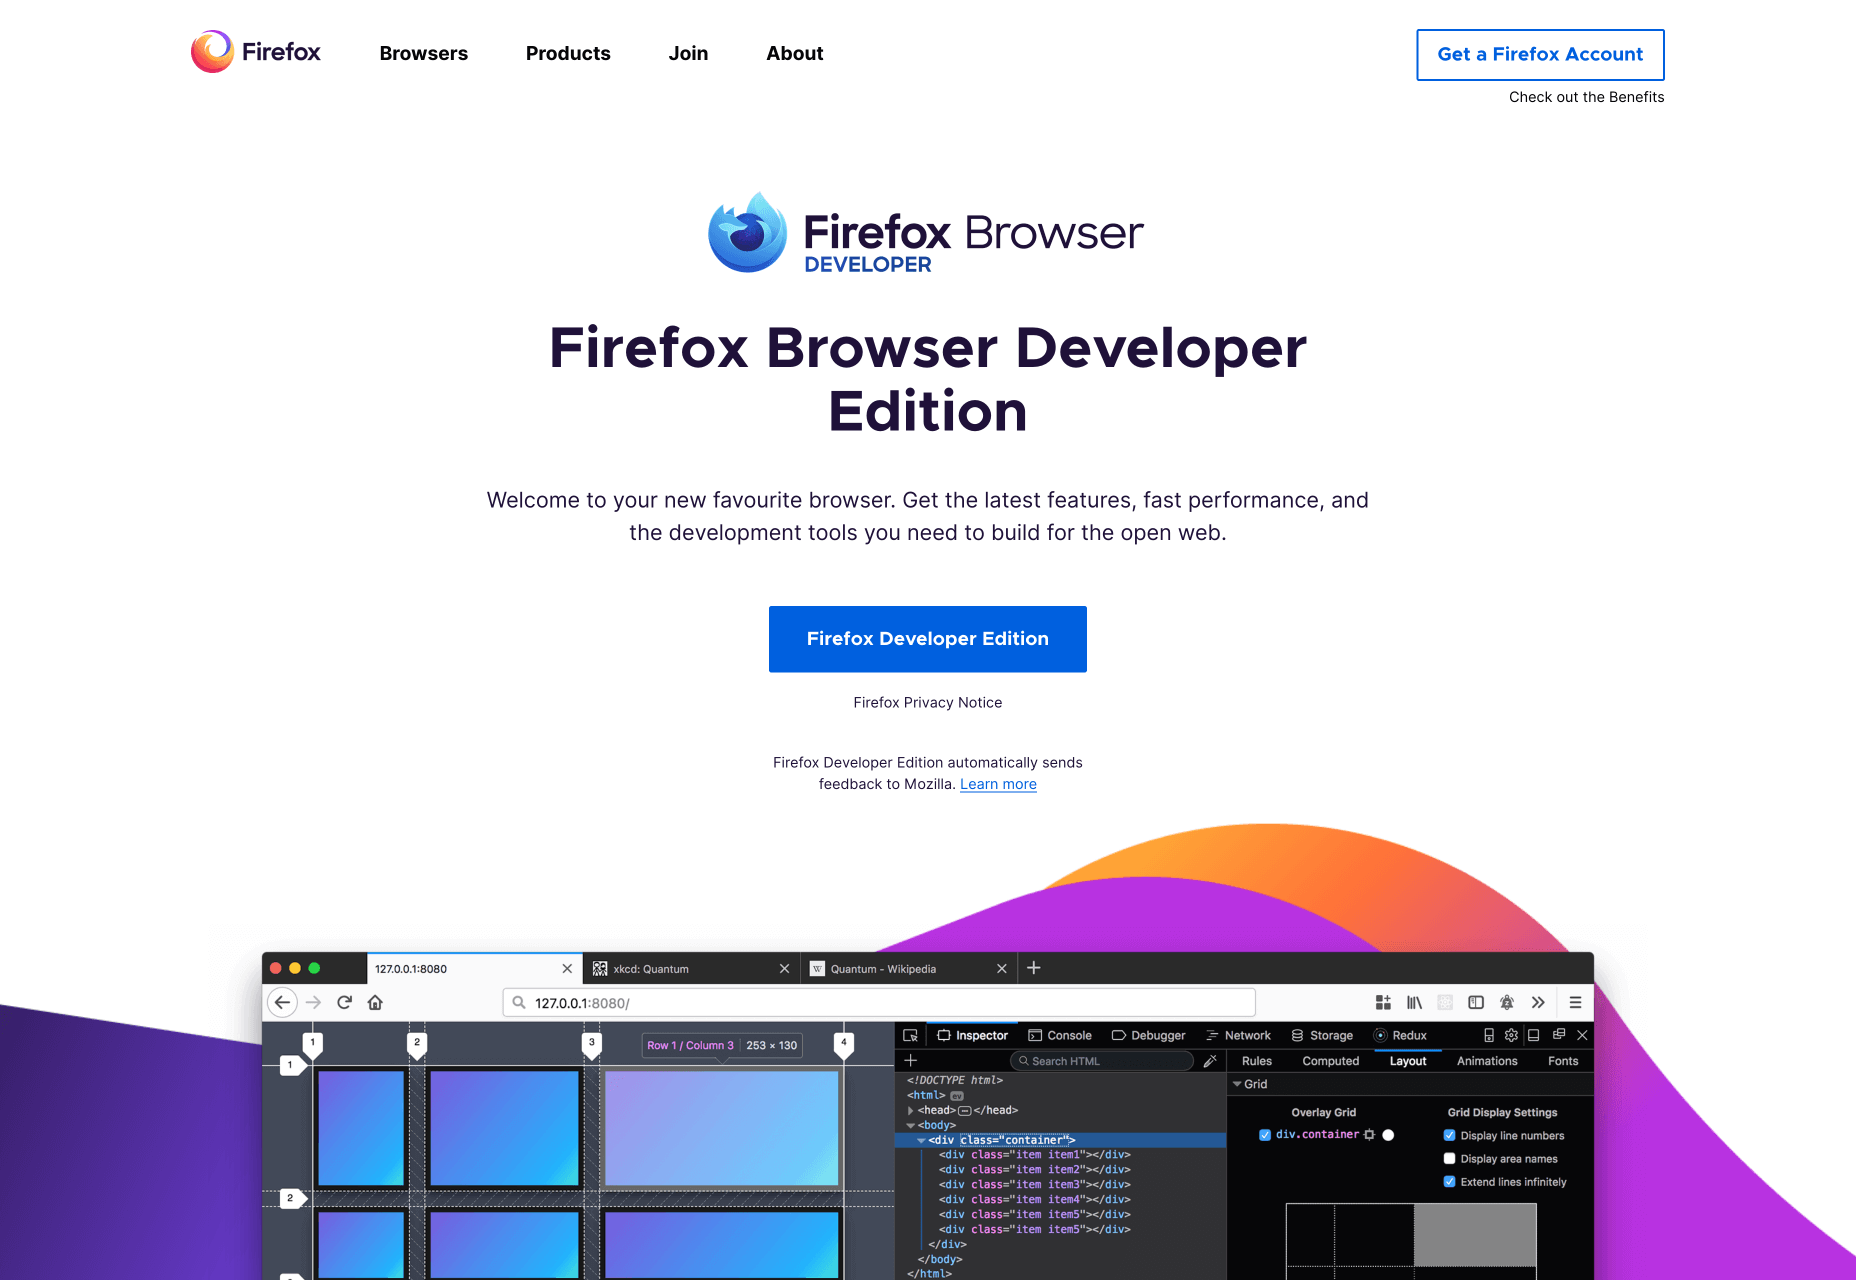Open the Firefox Privacy Notice link
Screen dimensions: 1856x1280
(x=927, y=702)
